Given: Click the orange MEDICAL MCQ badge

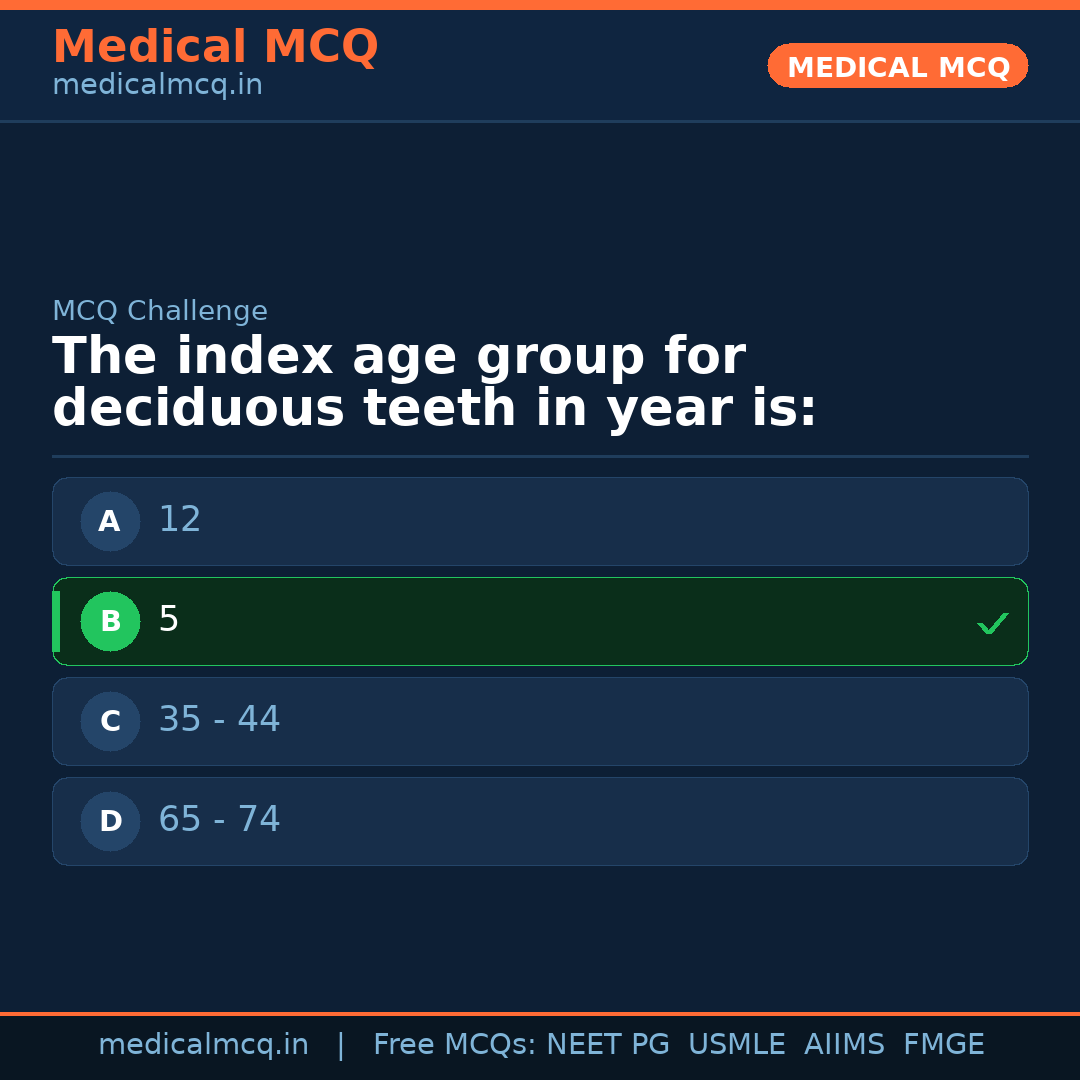Looking at the screenshot, I should click(x=897, y=66).
